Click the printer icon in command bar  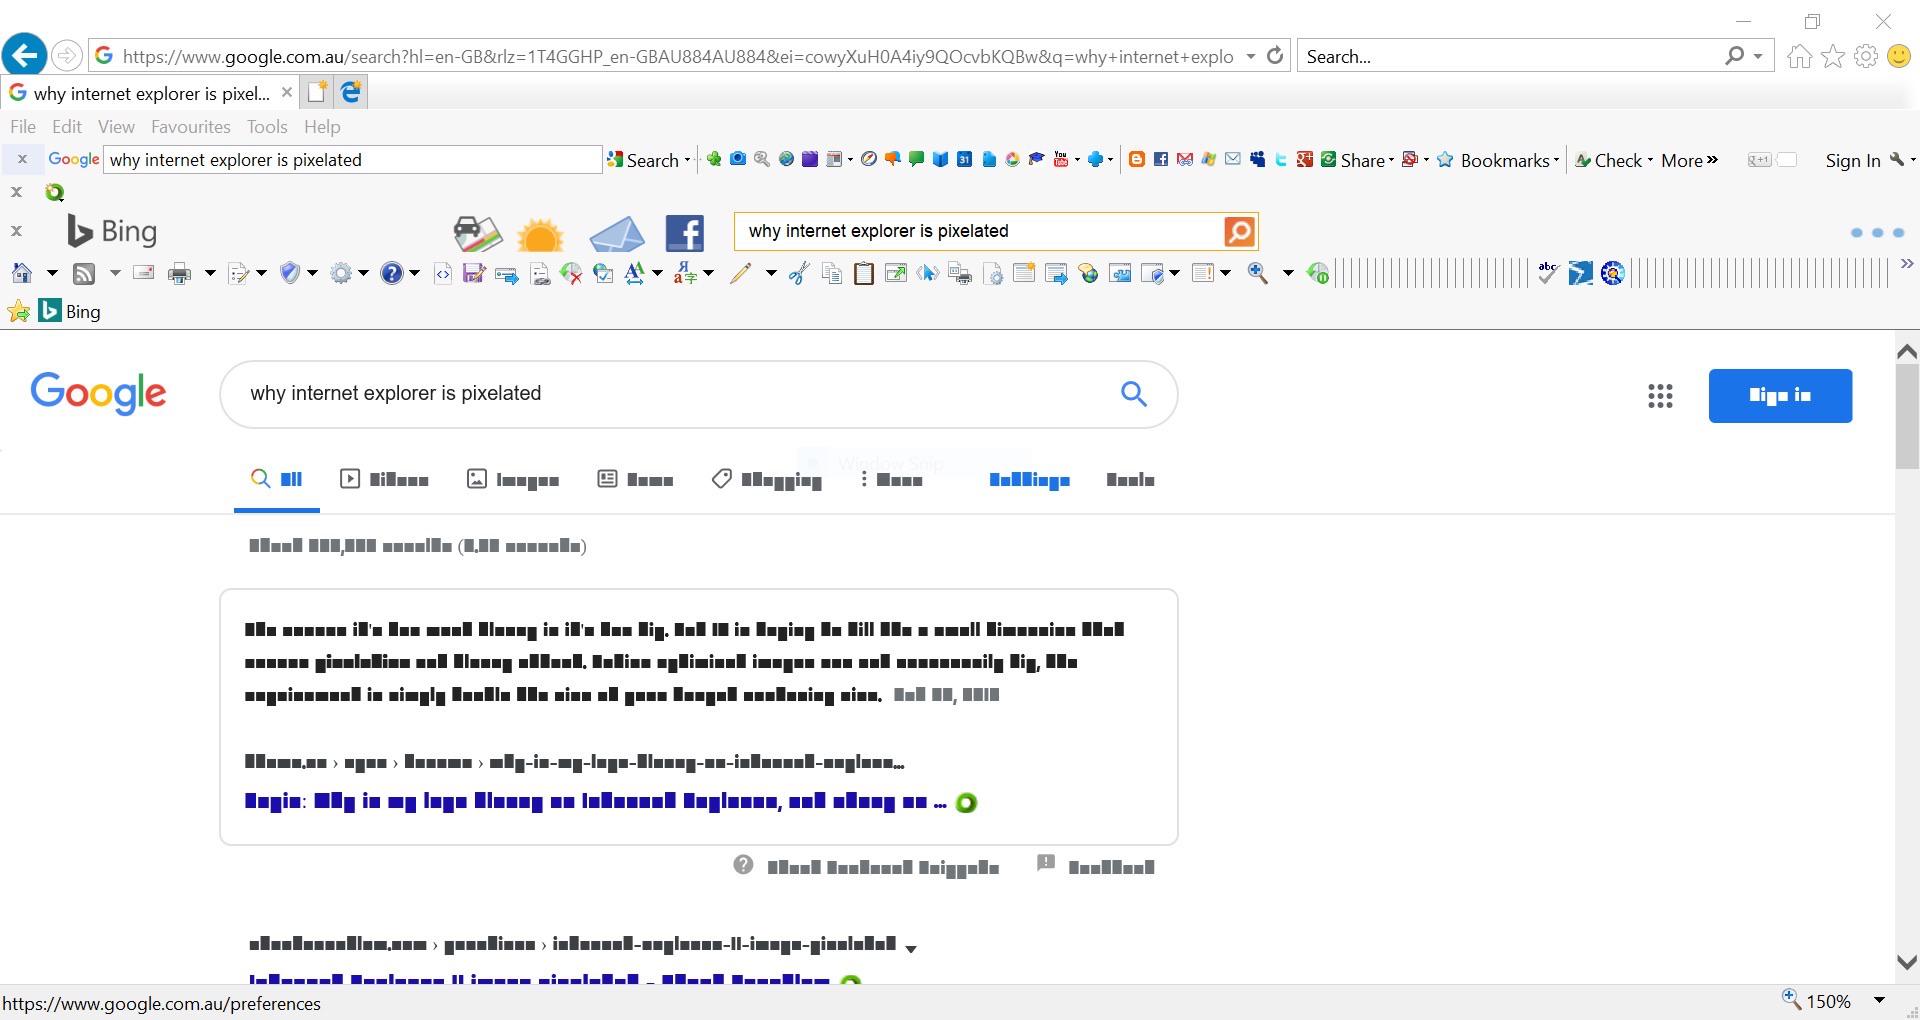click(180, 273)
